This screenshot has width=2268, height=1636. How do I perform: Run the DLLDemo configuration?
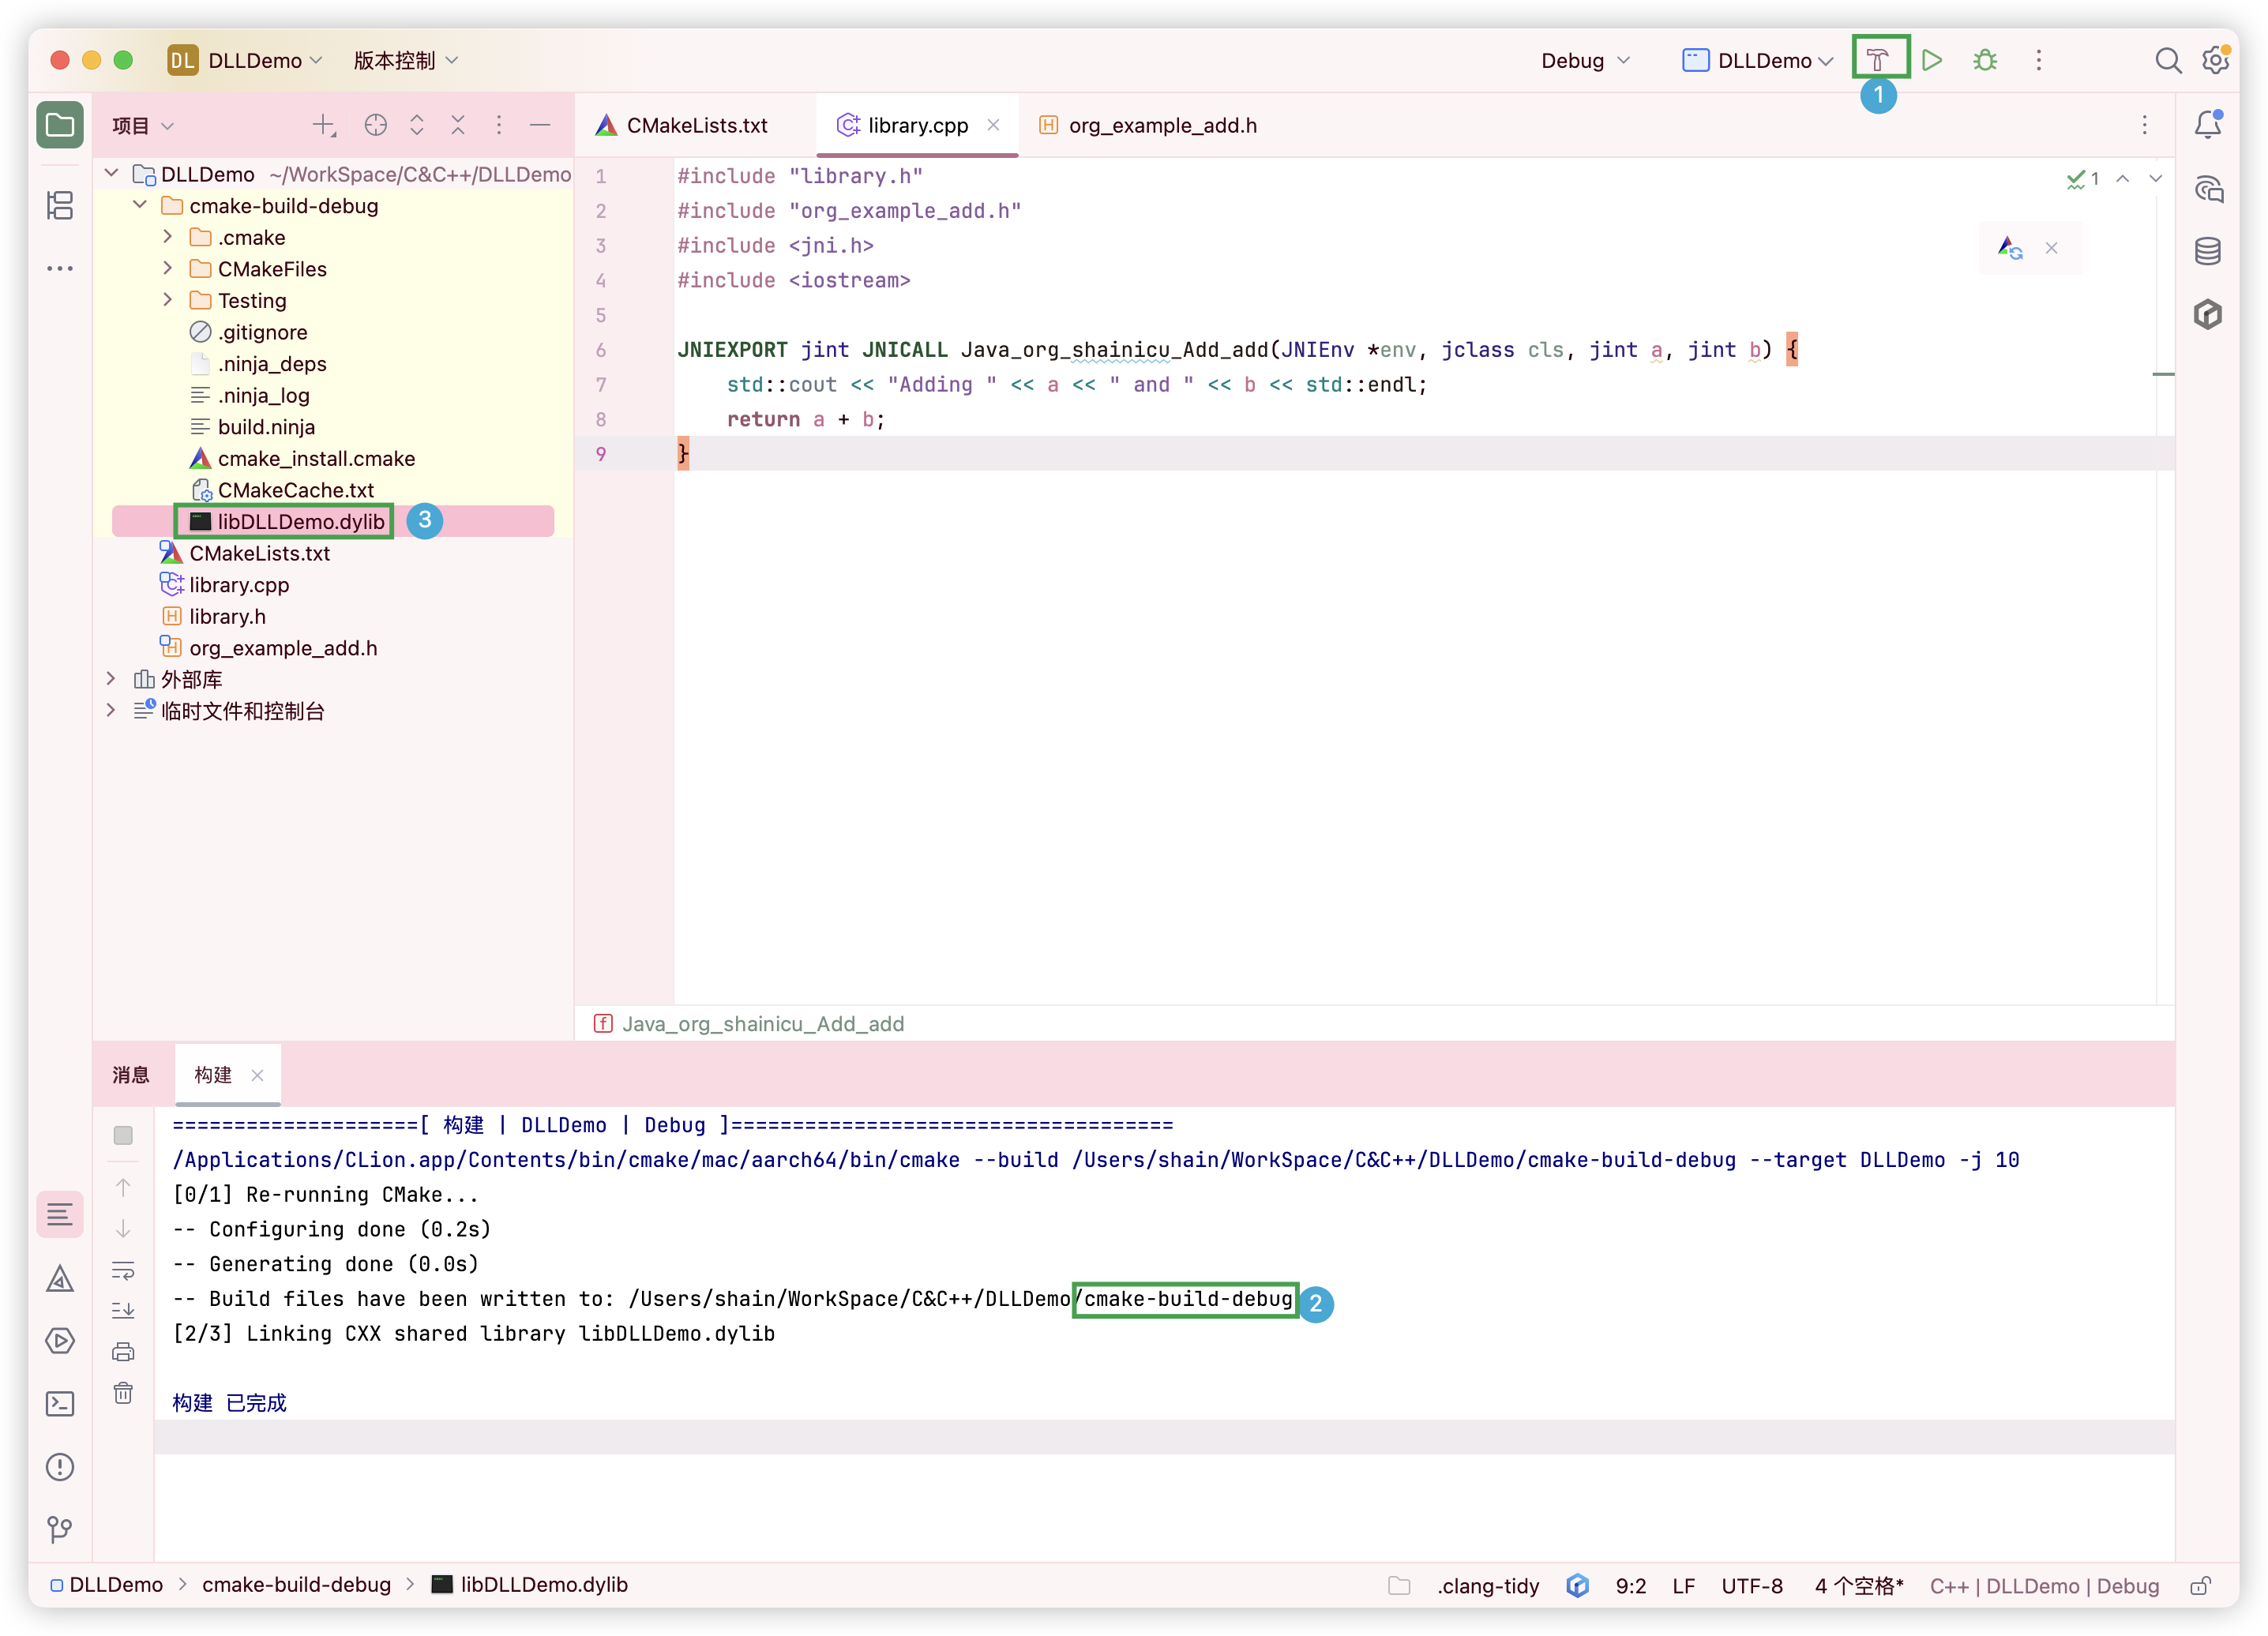pyautogui.click(x=1932, y=60)
